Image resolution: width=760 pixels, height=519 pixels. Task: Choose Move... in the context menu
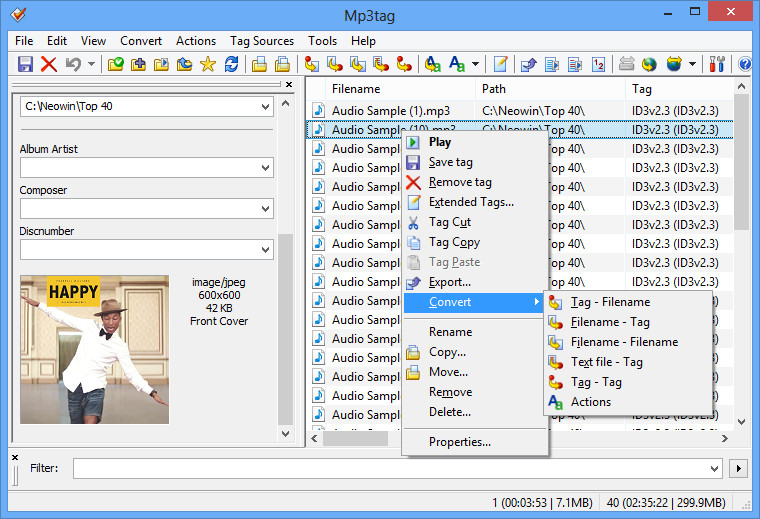point(475,372)
